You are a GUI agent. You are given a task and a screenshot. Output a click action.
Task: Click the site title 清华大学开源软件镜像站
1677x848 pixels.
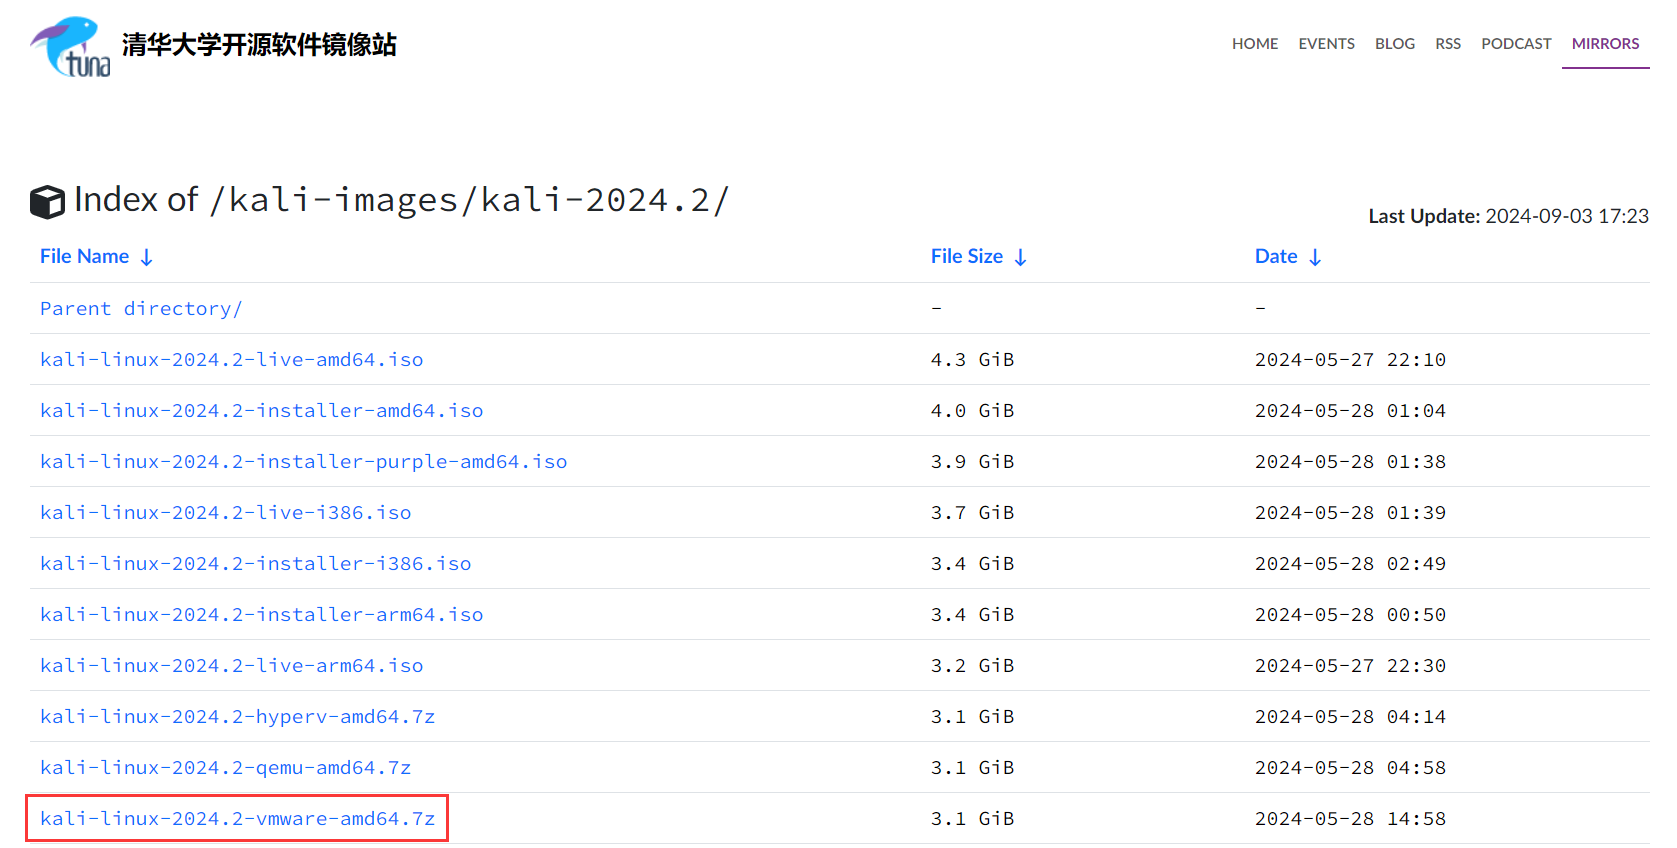tap(259, 45)
